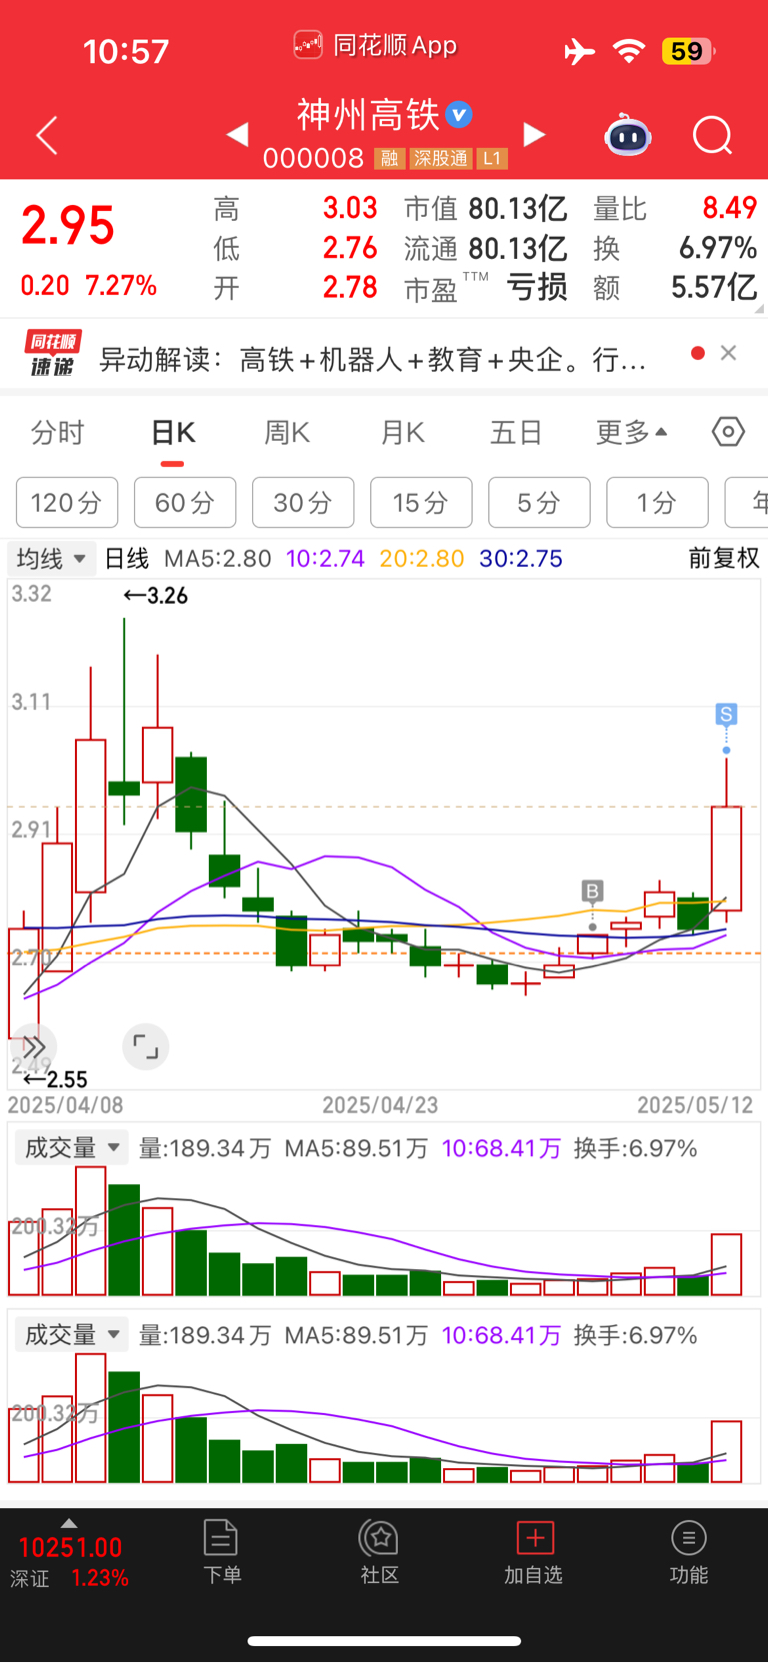The width and height of the screenshot is (768, 1663).
Task: Switch to 五日 tab
Action: pos(516,432)
